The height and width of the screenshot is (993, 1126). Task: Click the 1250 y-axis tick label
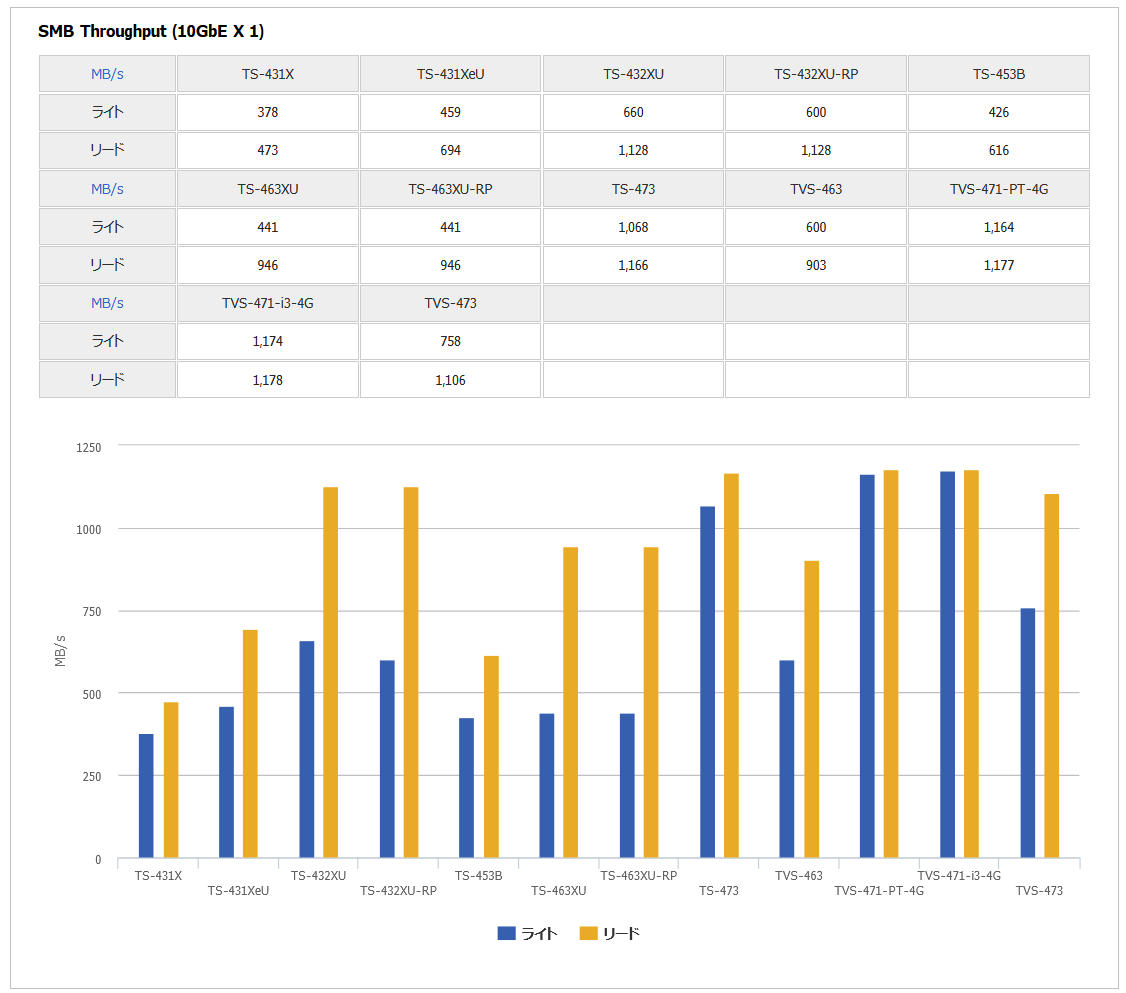pos(88,447)
